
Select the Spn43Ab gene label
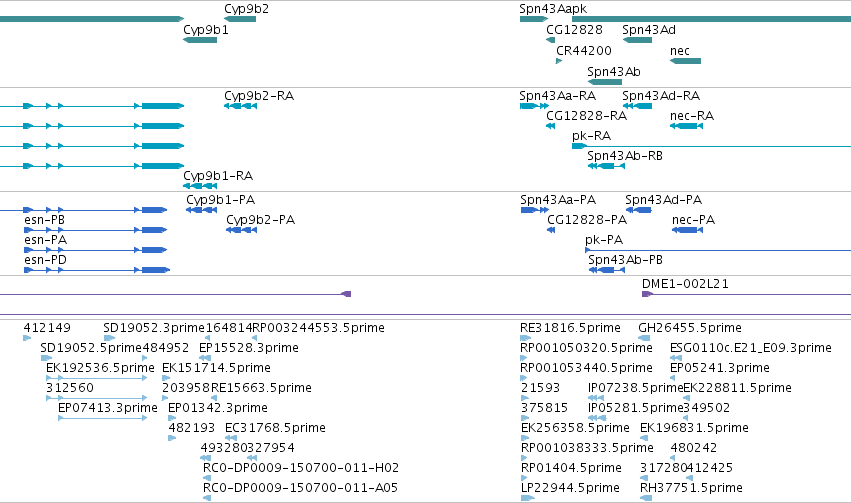pyautogui.click(x=614, y=72)
